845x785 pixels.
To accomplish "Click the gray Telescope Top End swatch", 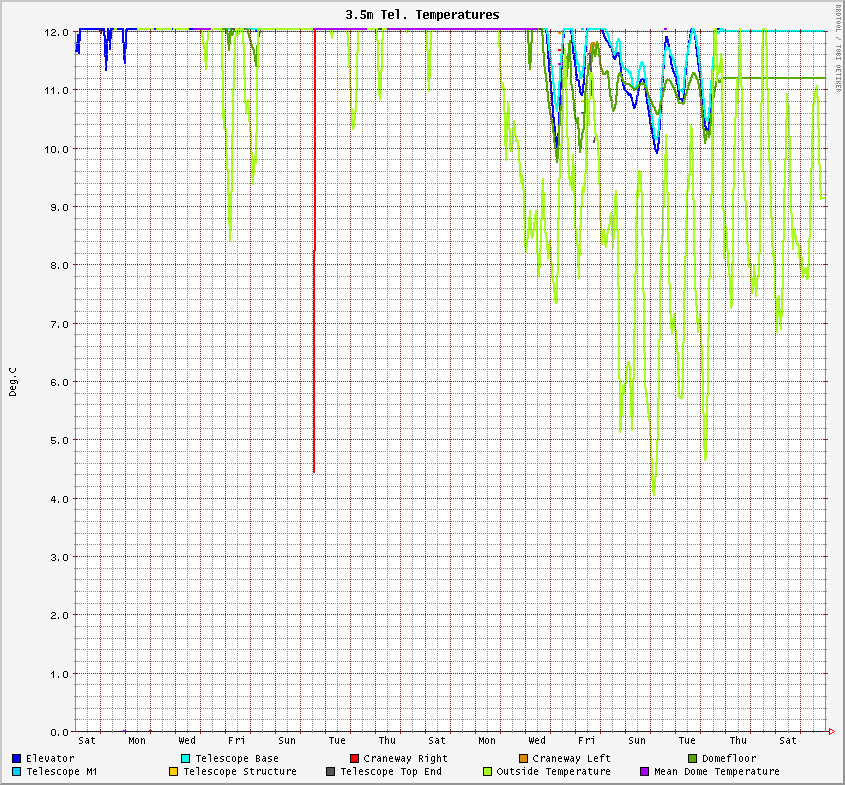I will (x=331, y=772).
